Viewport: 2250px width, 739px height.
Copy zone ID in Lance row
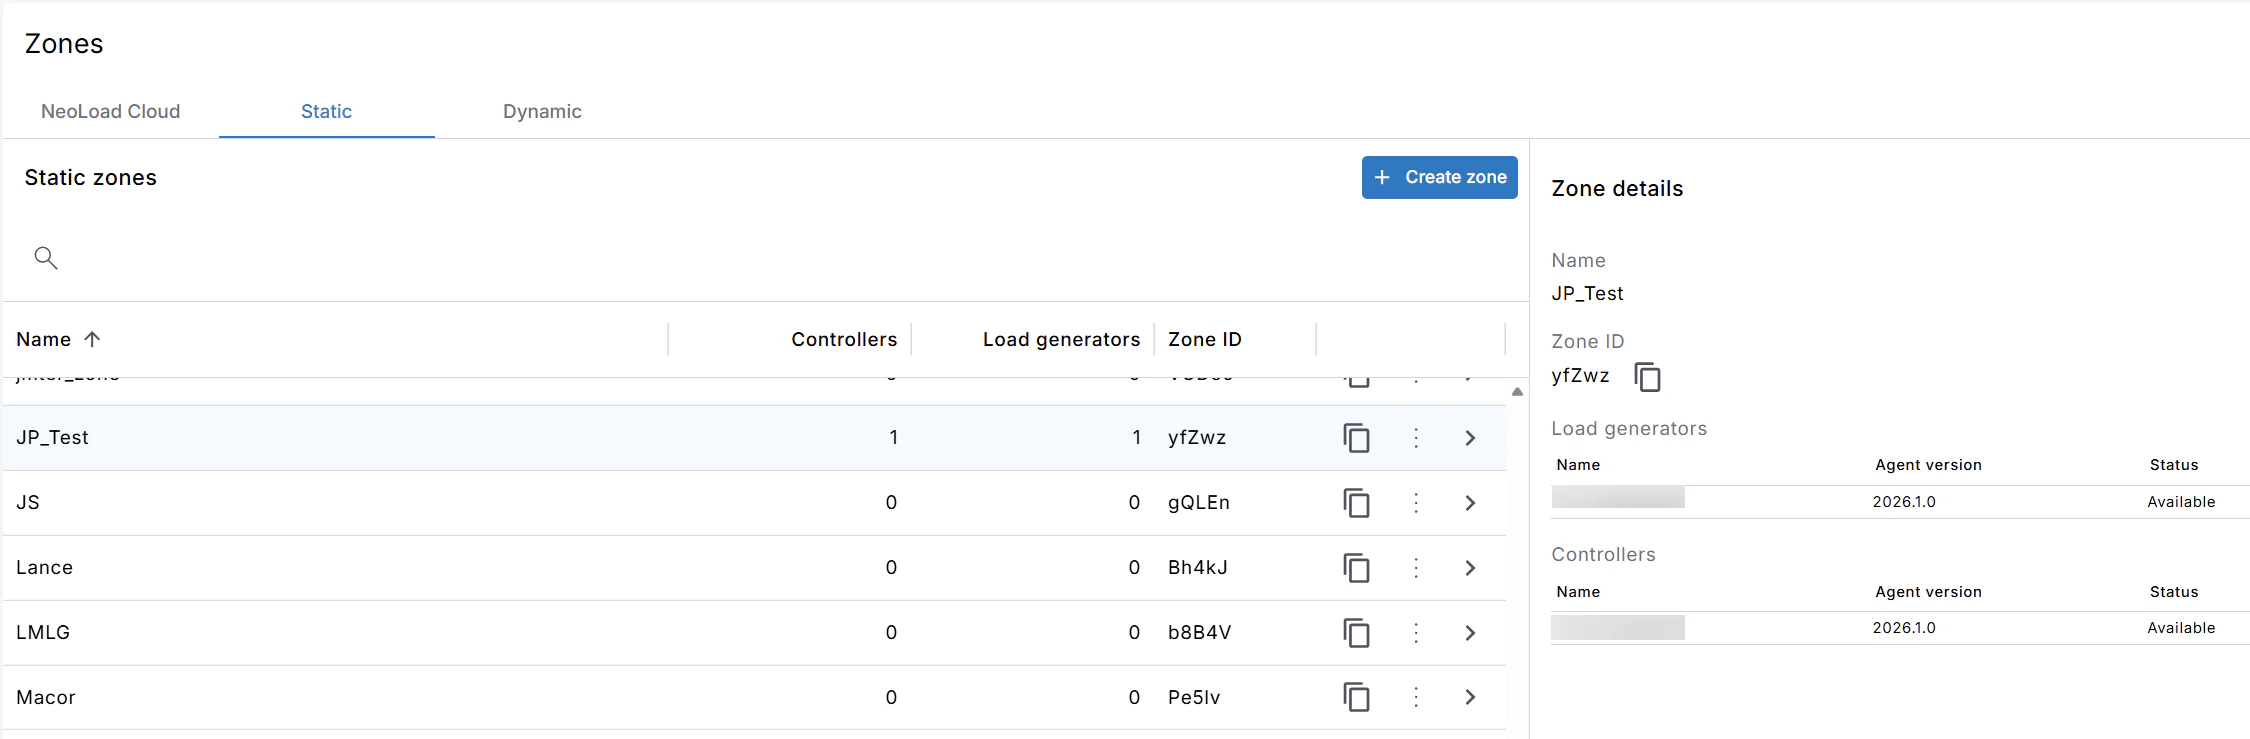1356,568
